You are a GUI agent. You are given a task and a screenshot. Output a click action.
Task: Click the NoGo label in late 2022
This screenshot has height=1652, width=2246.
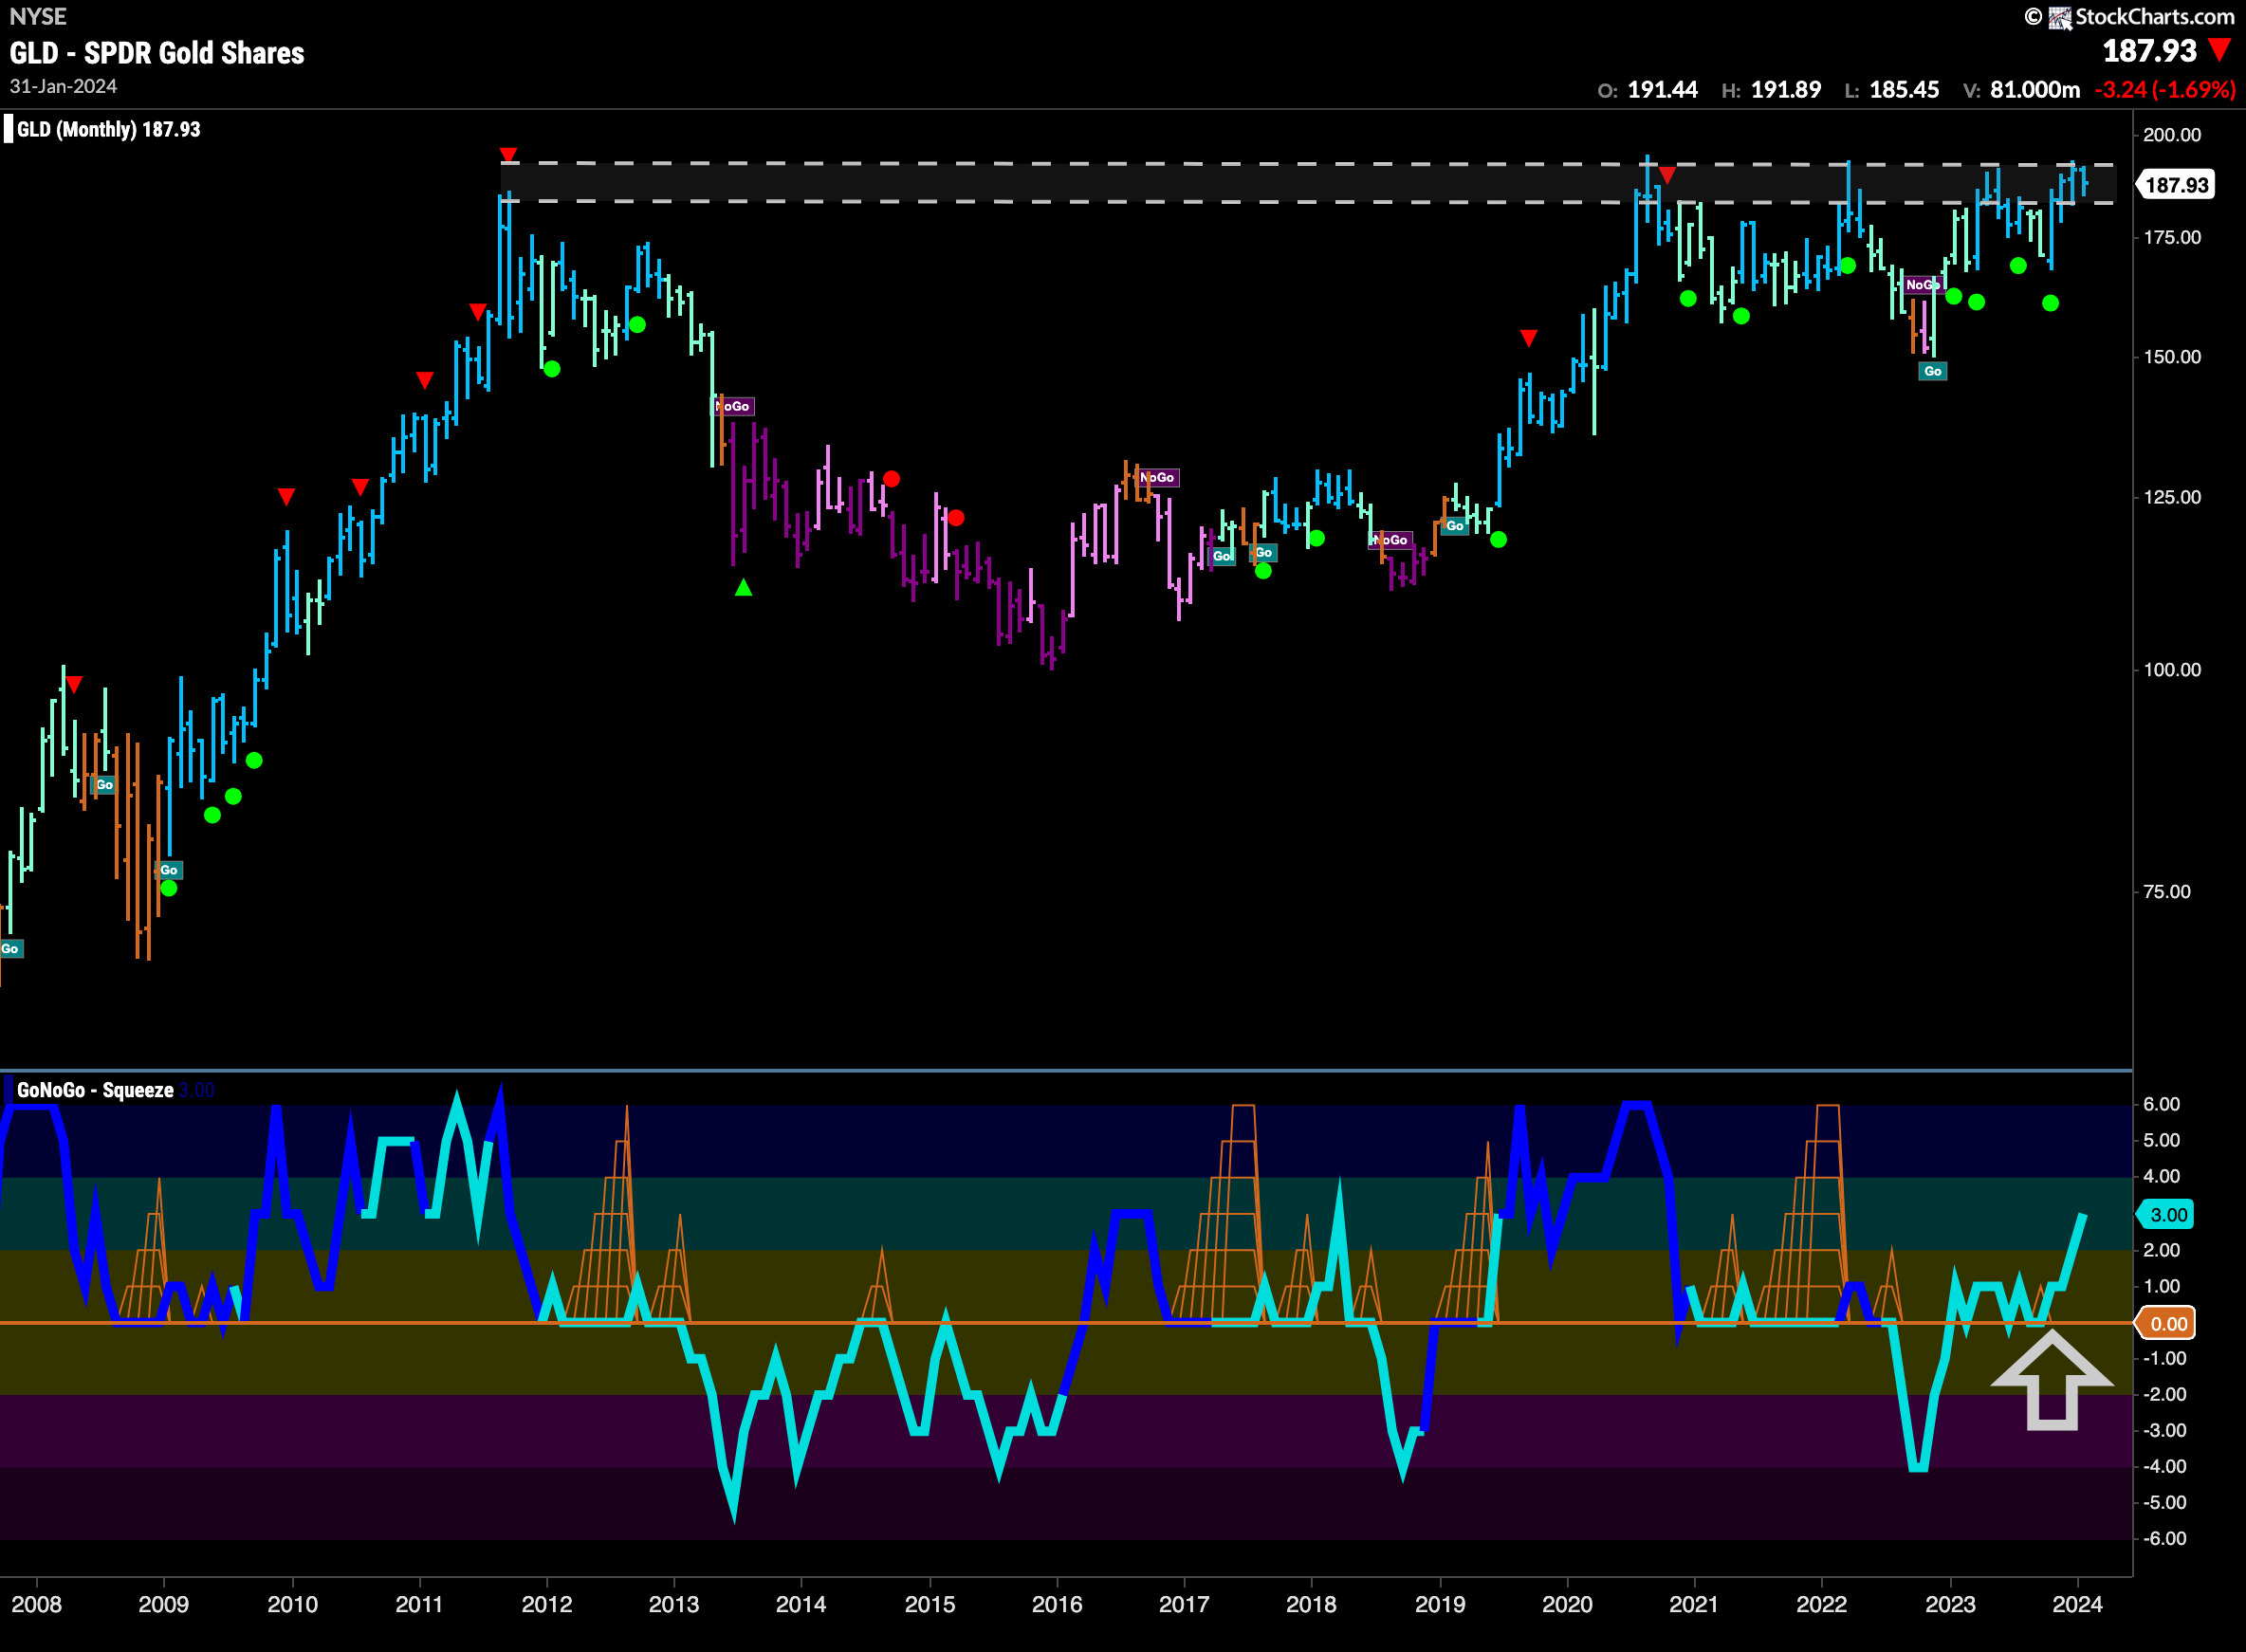click(x=1921, y=285)
